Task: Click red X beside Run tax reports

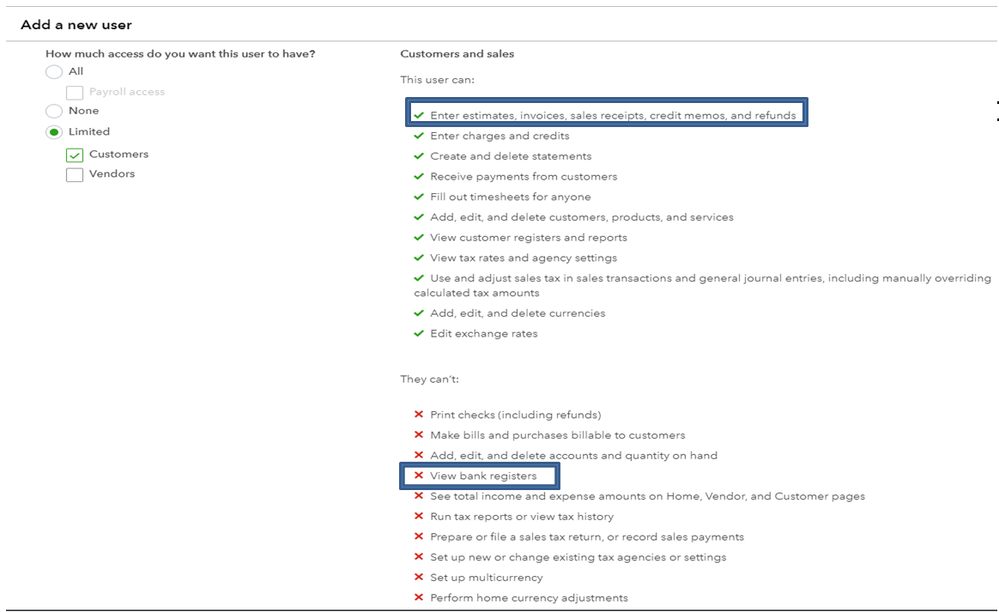Action: pos(419,517)
